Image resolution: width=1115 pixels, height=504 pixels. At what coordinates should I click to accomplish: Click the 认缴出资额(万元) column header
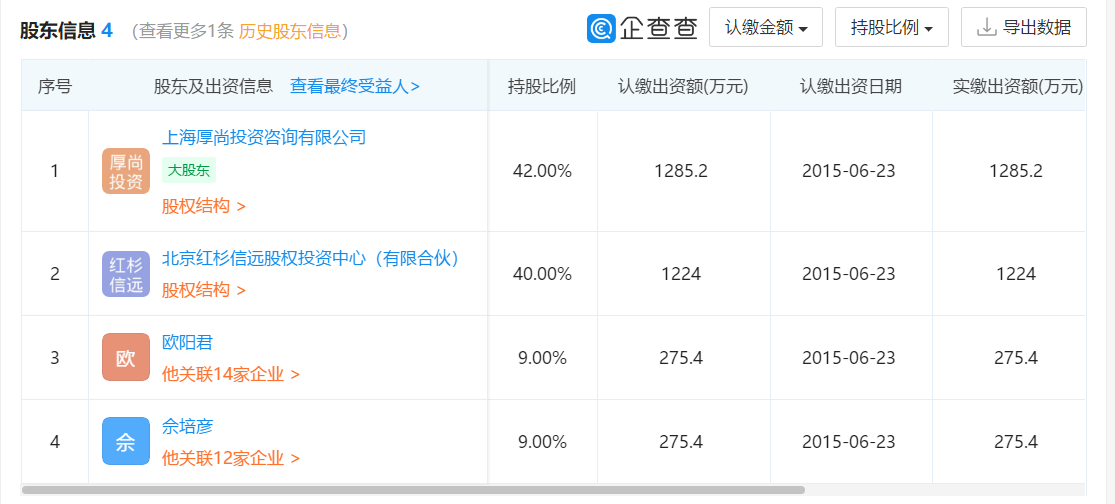[683, 87]
